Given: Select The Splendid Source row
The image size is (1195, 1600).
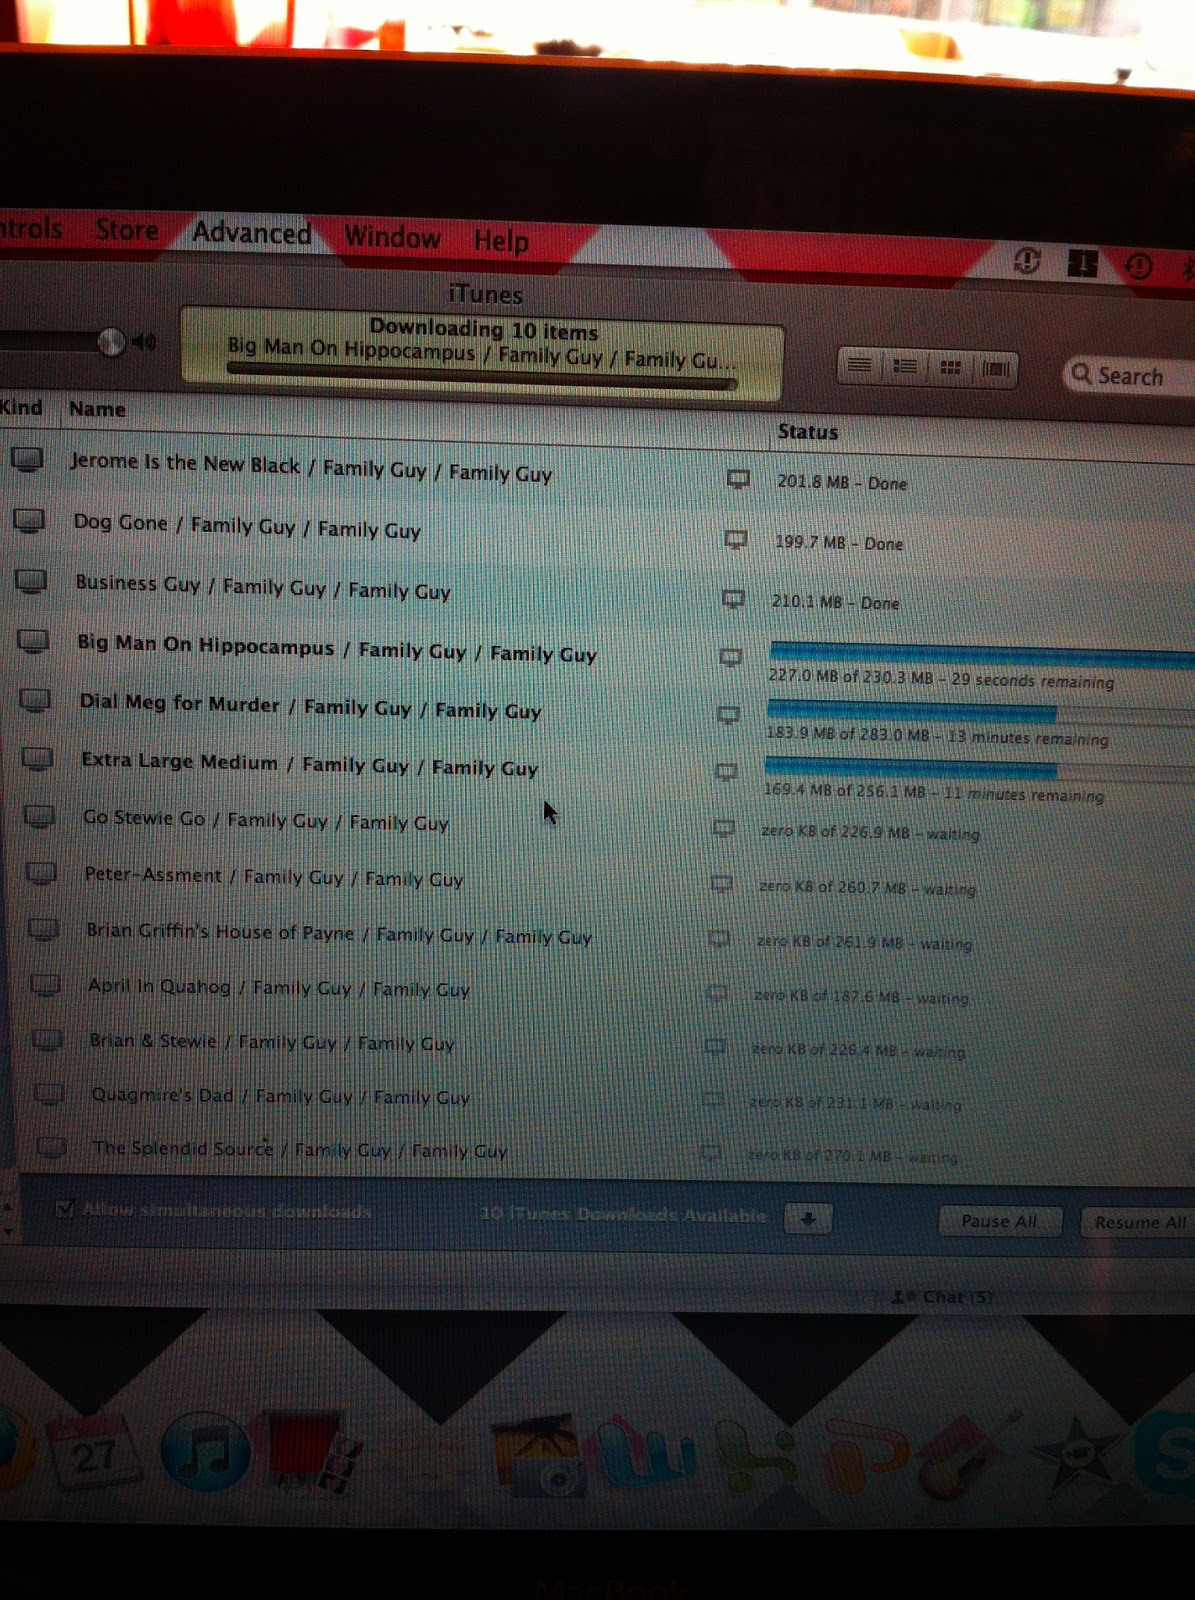Looking at the screenshot, I should point(597,1152).
